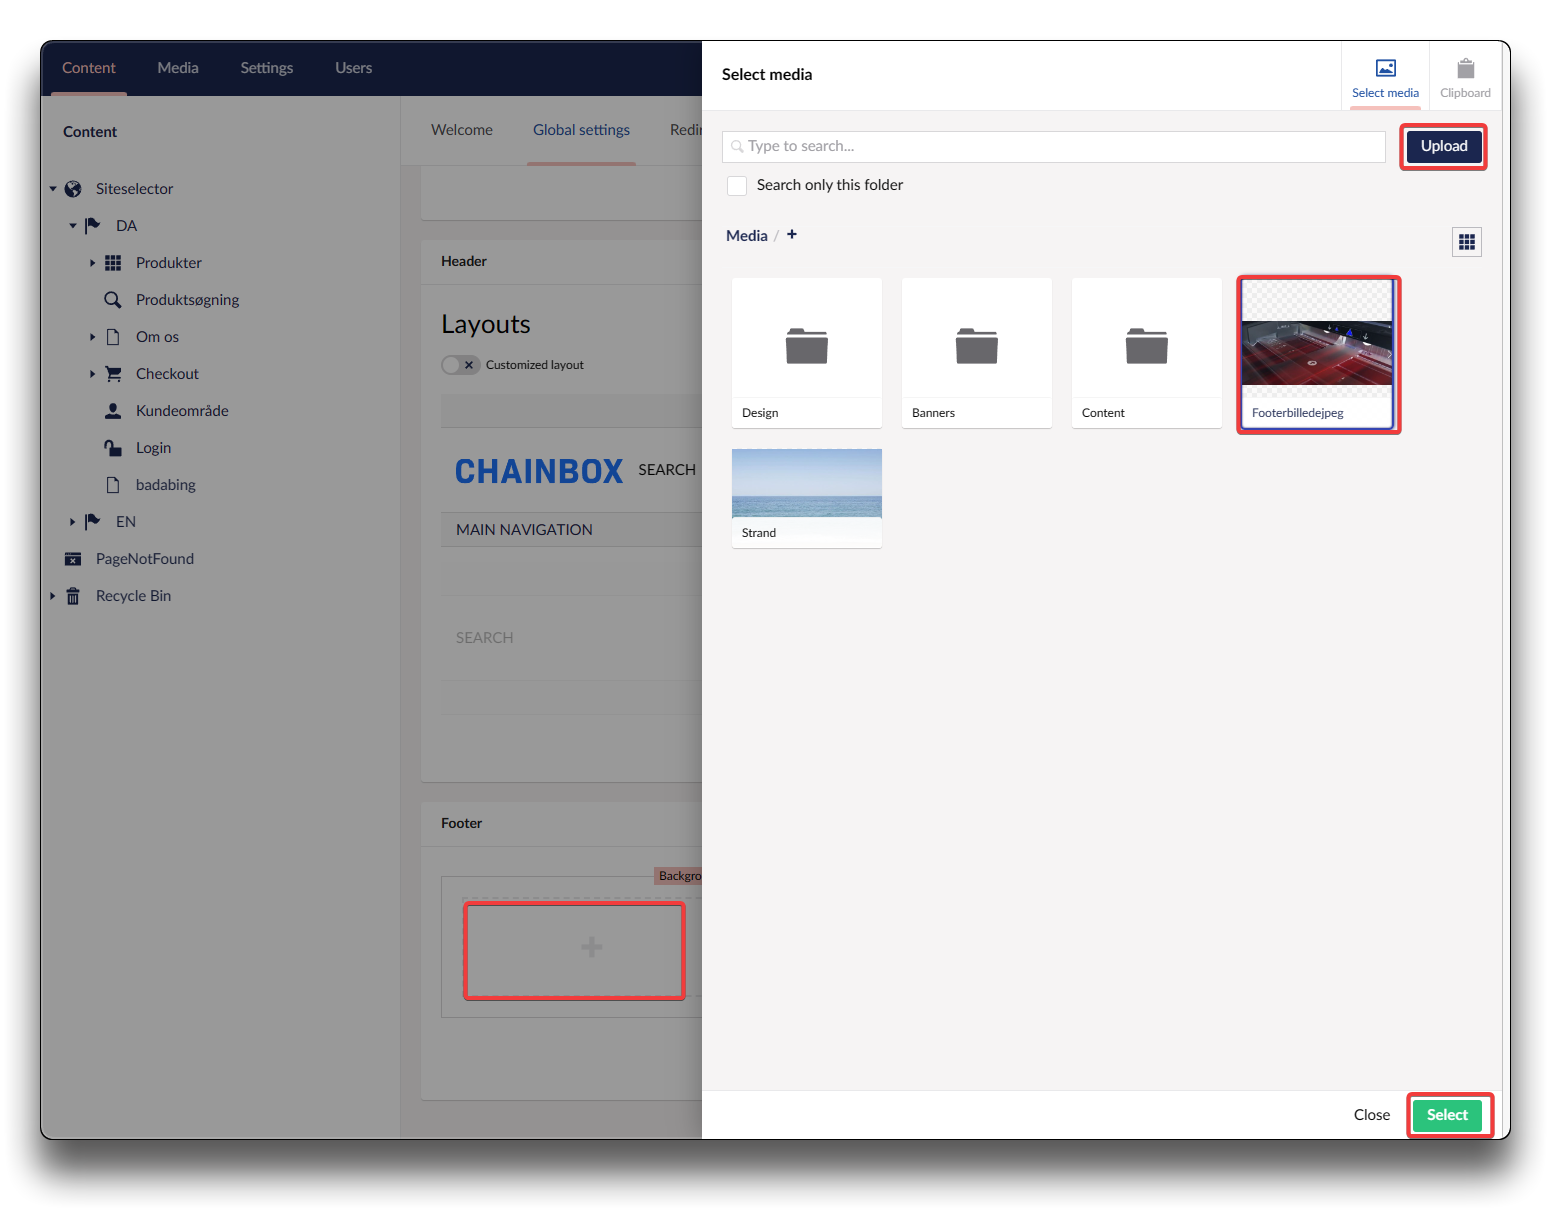Screen dimensions: 1551x1212
Task: Open the Design folder
Action: (806, 352)
